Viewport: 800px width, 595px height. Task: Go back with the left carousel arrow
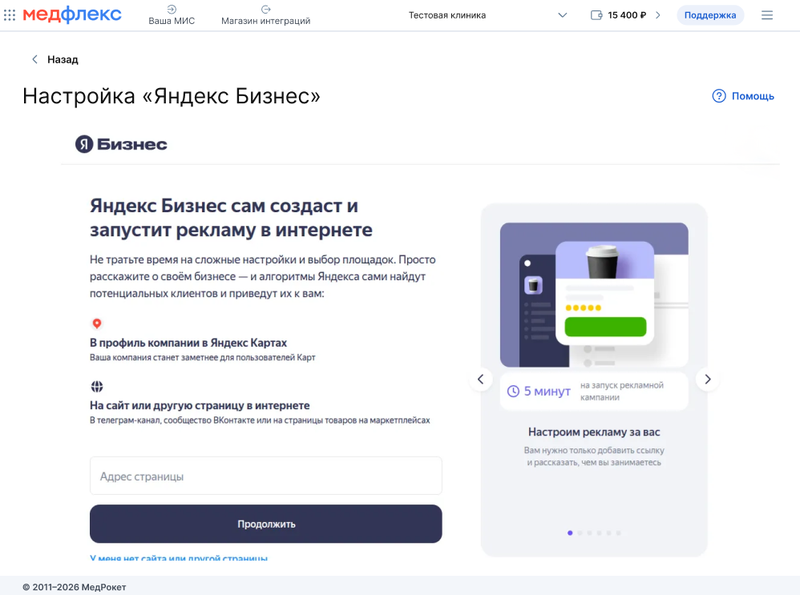pos(480,379)
